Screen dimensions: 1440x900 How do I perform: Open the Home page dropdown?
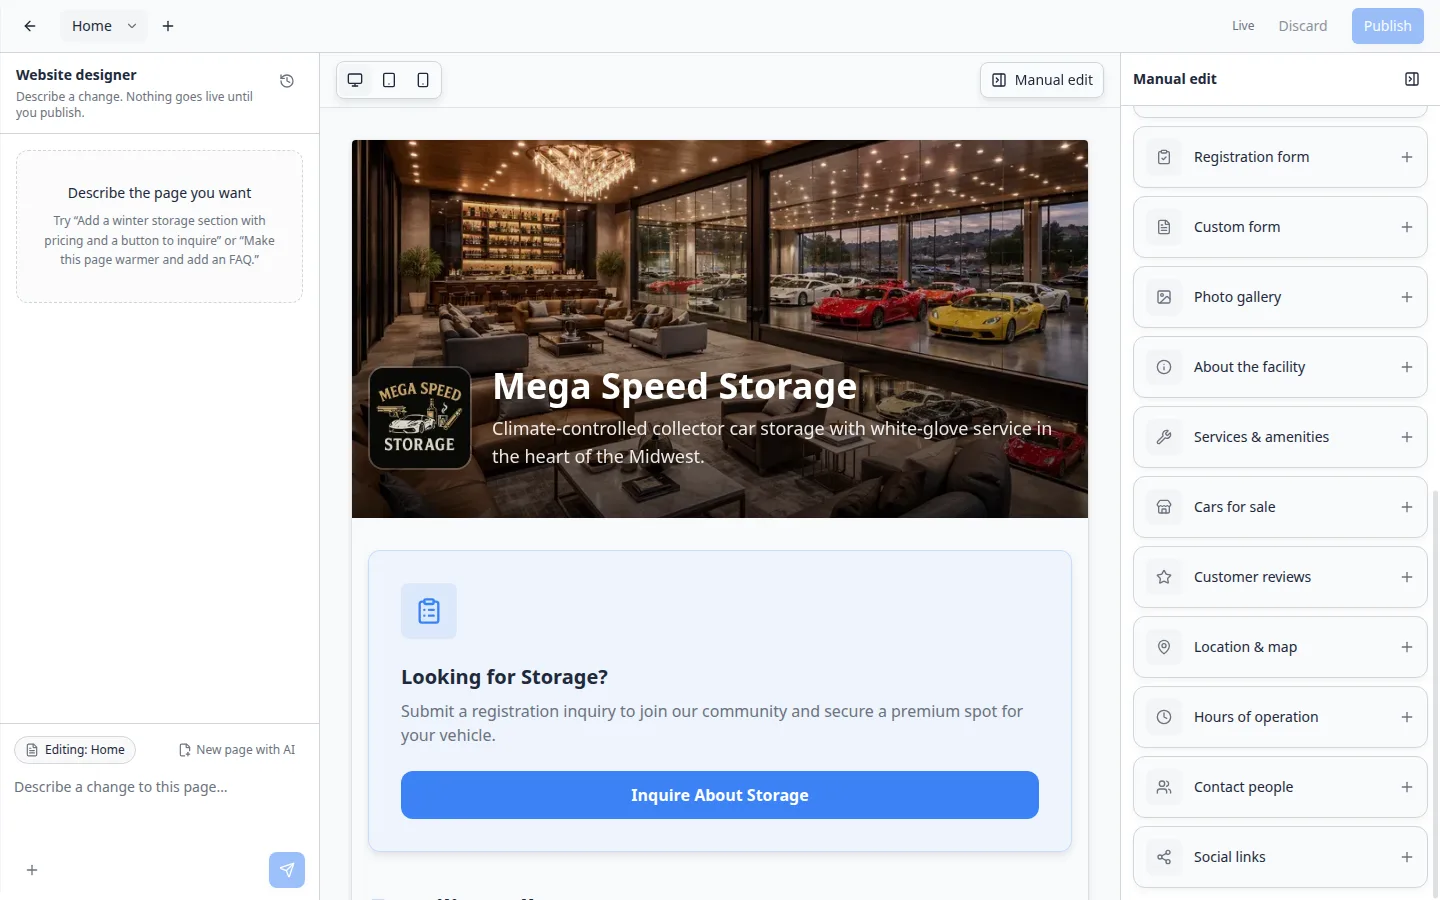[x=104, y=26]
